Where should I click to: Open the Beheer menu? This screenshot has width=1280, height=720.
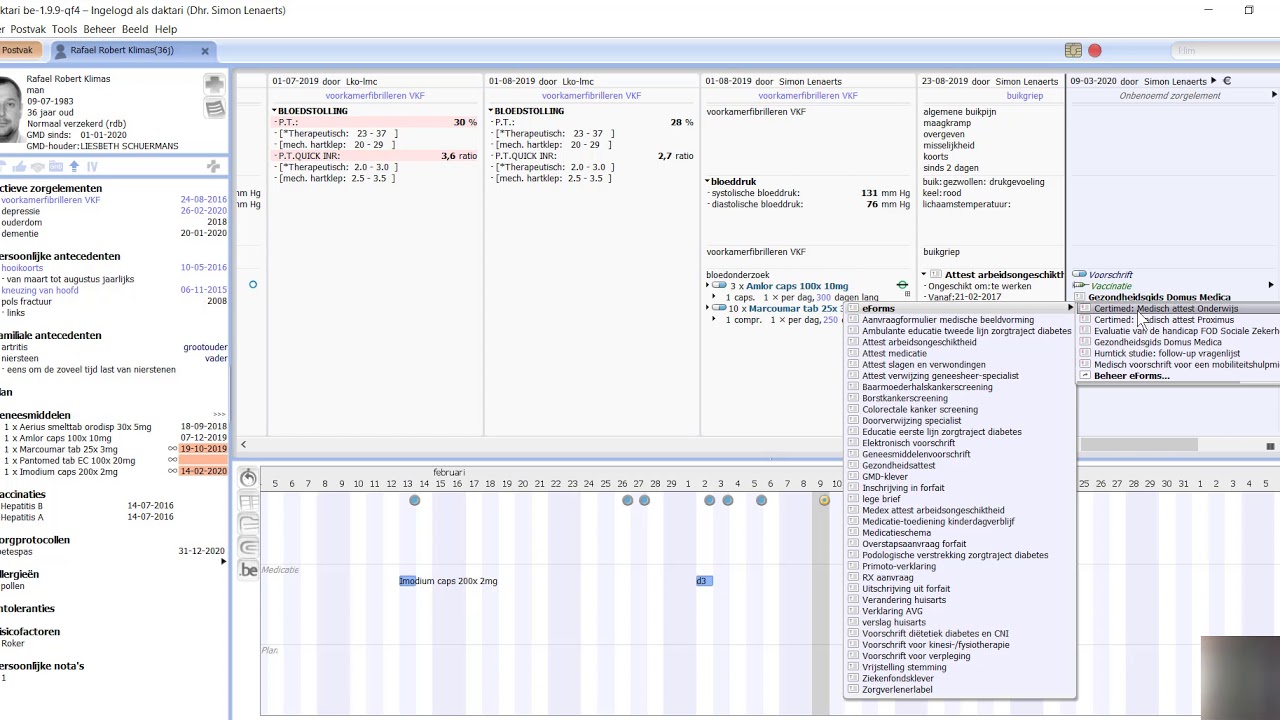coord(99,29)
